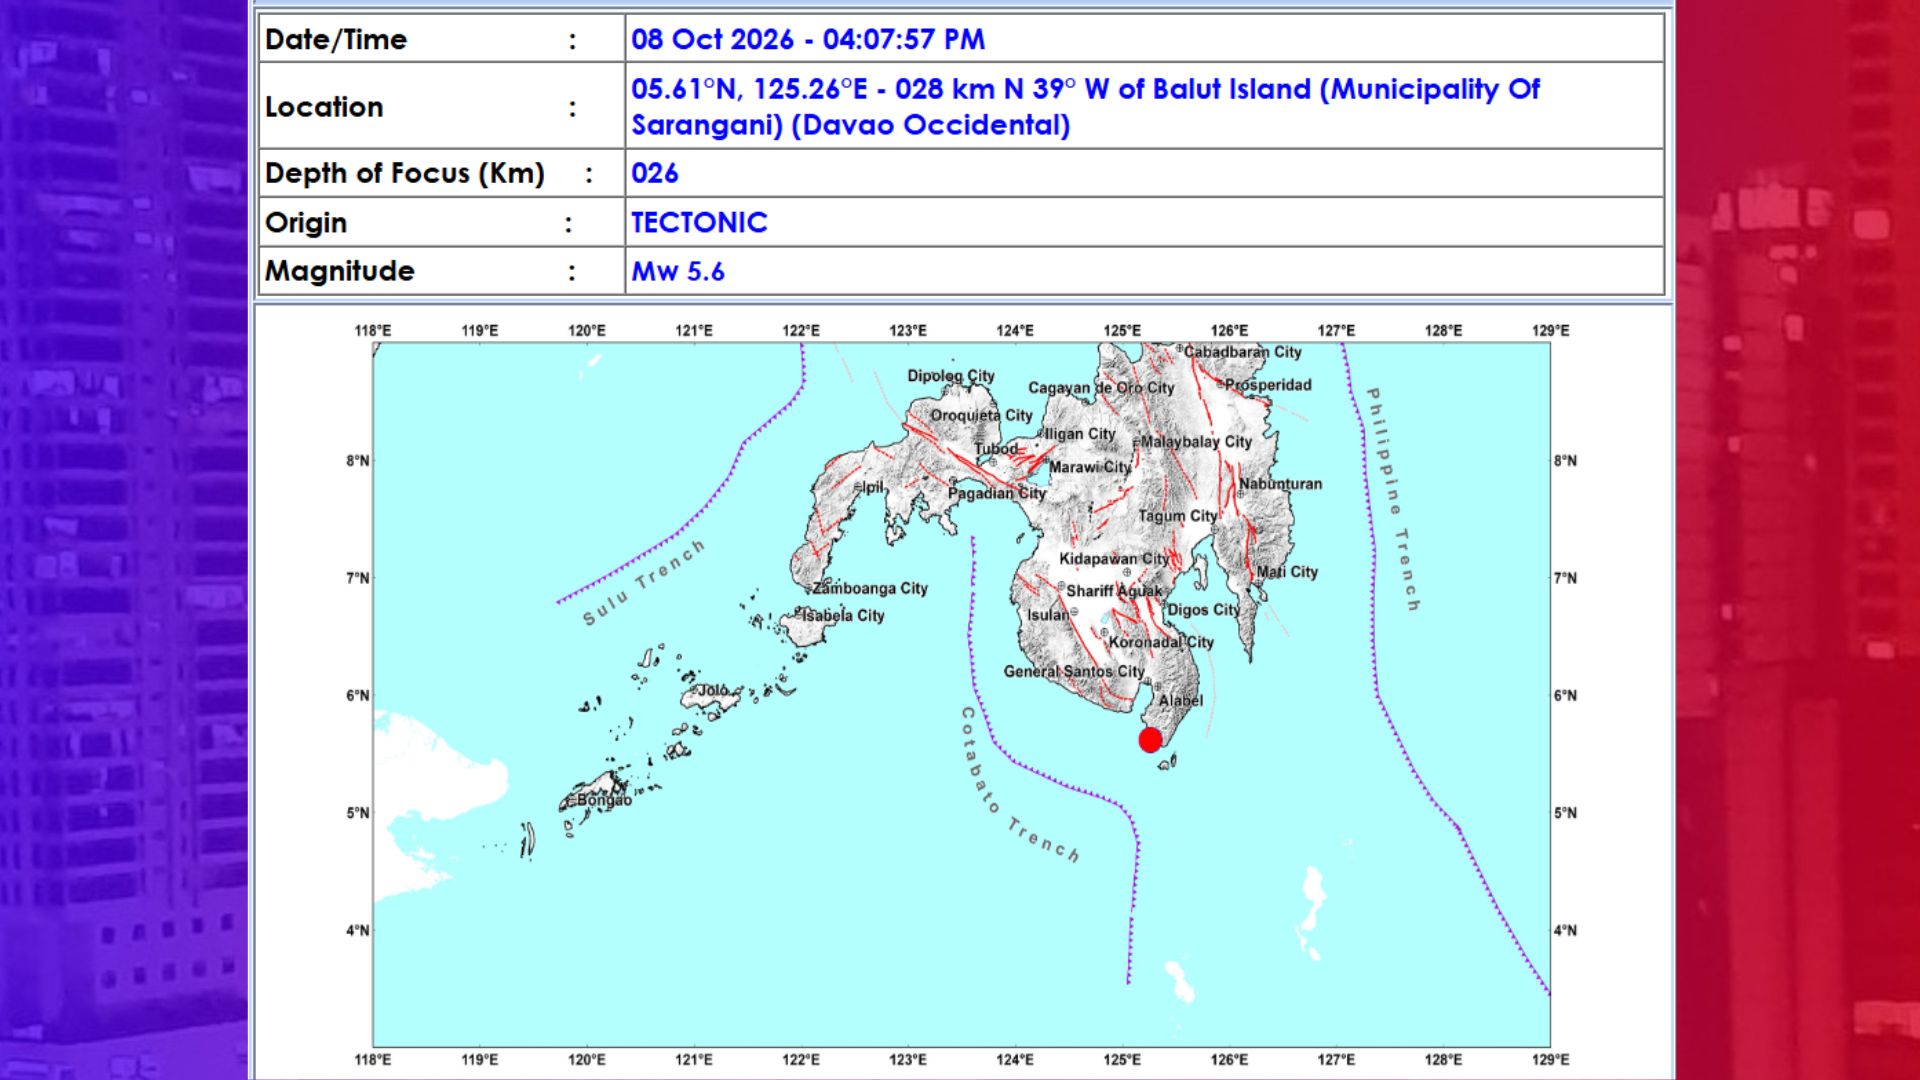
Task: Click the Tubod label on map
Action: (x=996, y=449)
